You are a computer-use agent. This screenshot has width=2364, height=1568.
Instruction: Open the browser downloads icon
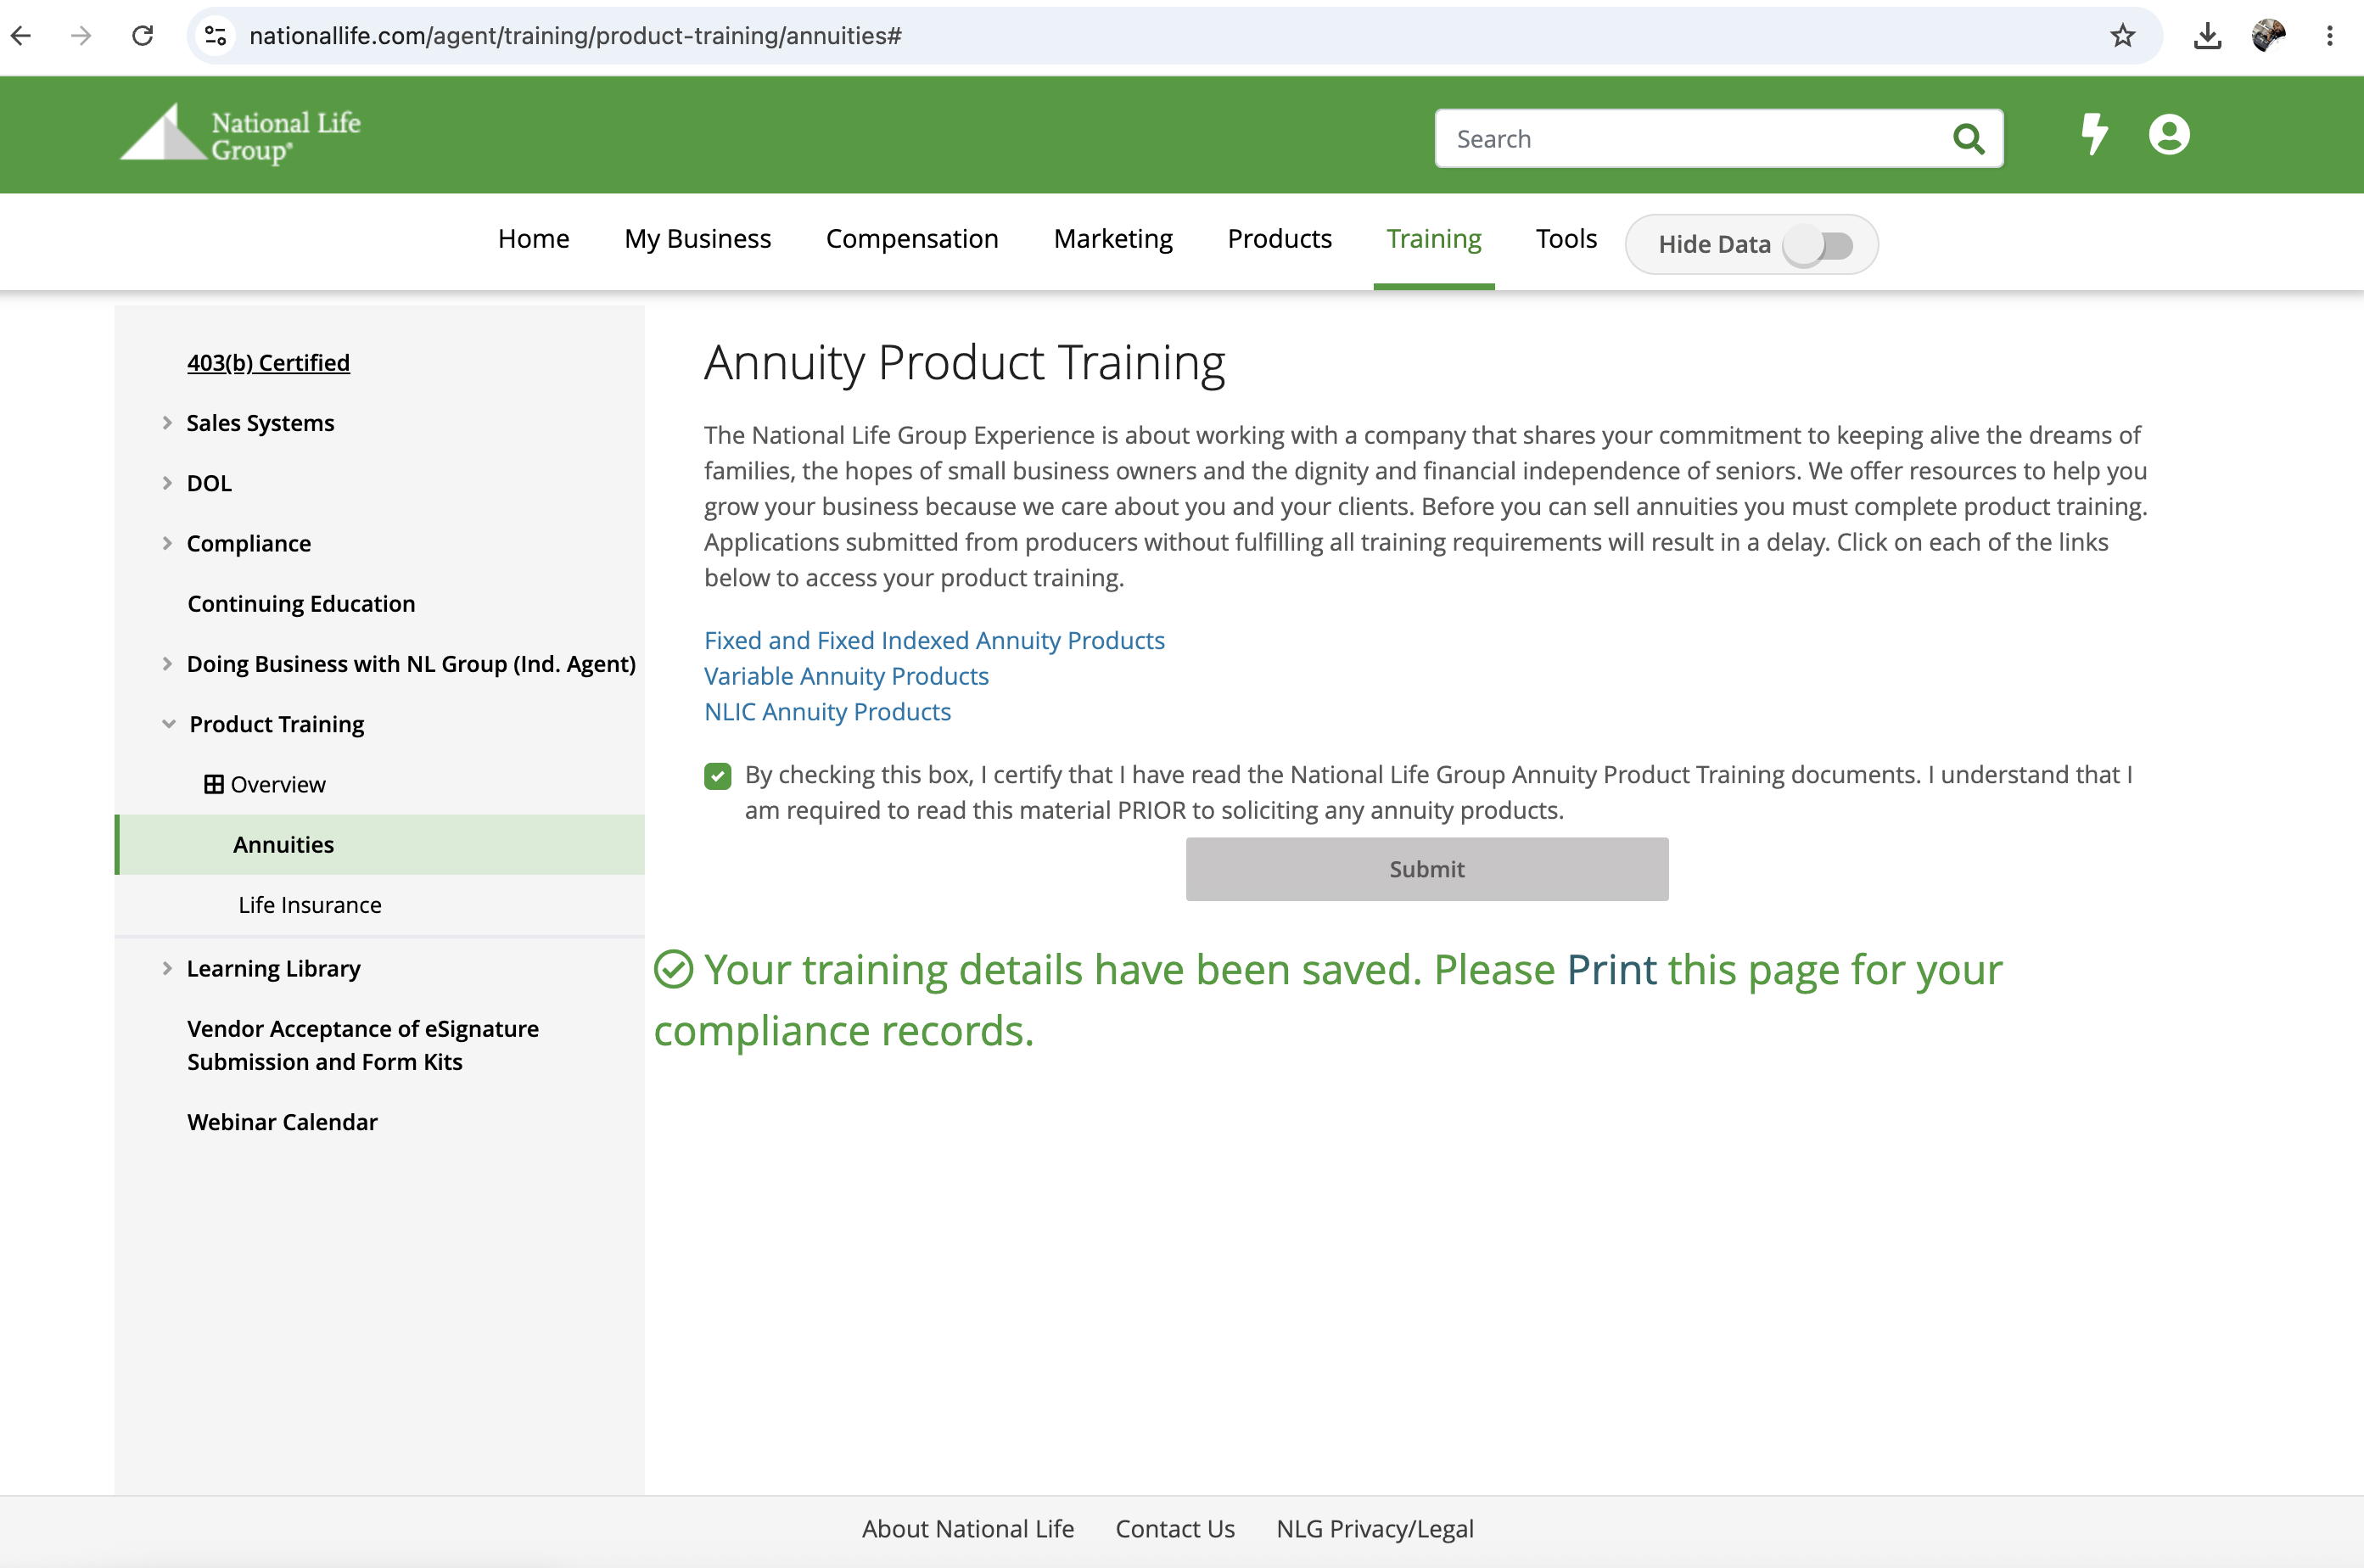tap(2207, 36)
